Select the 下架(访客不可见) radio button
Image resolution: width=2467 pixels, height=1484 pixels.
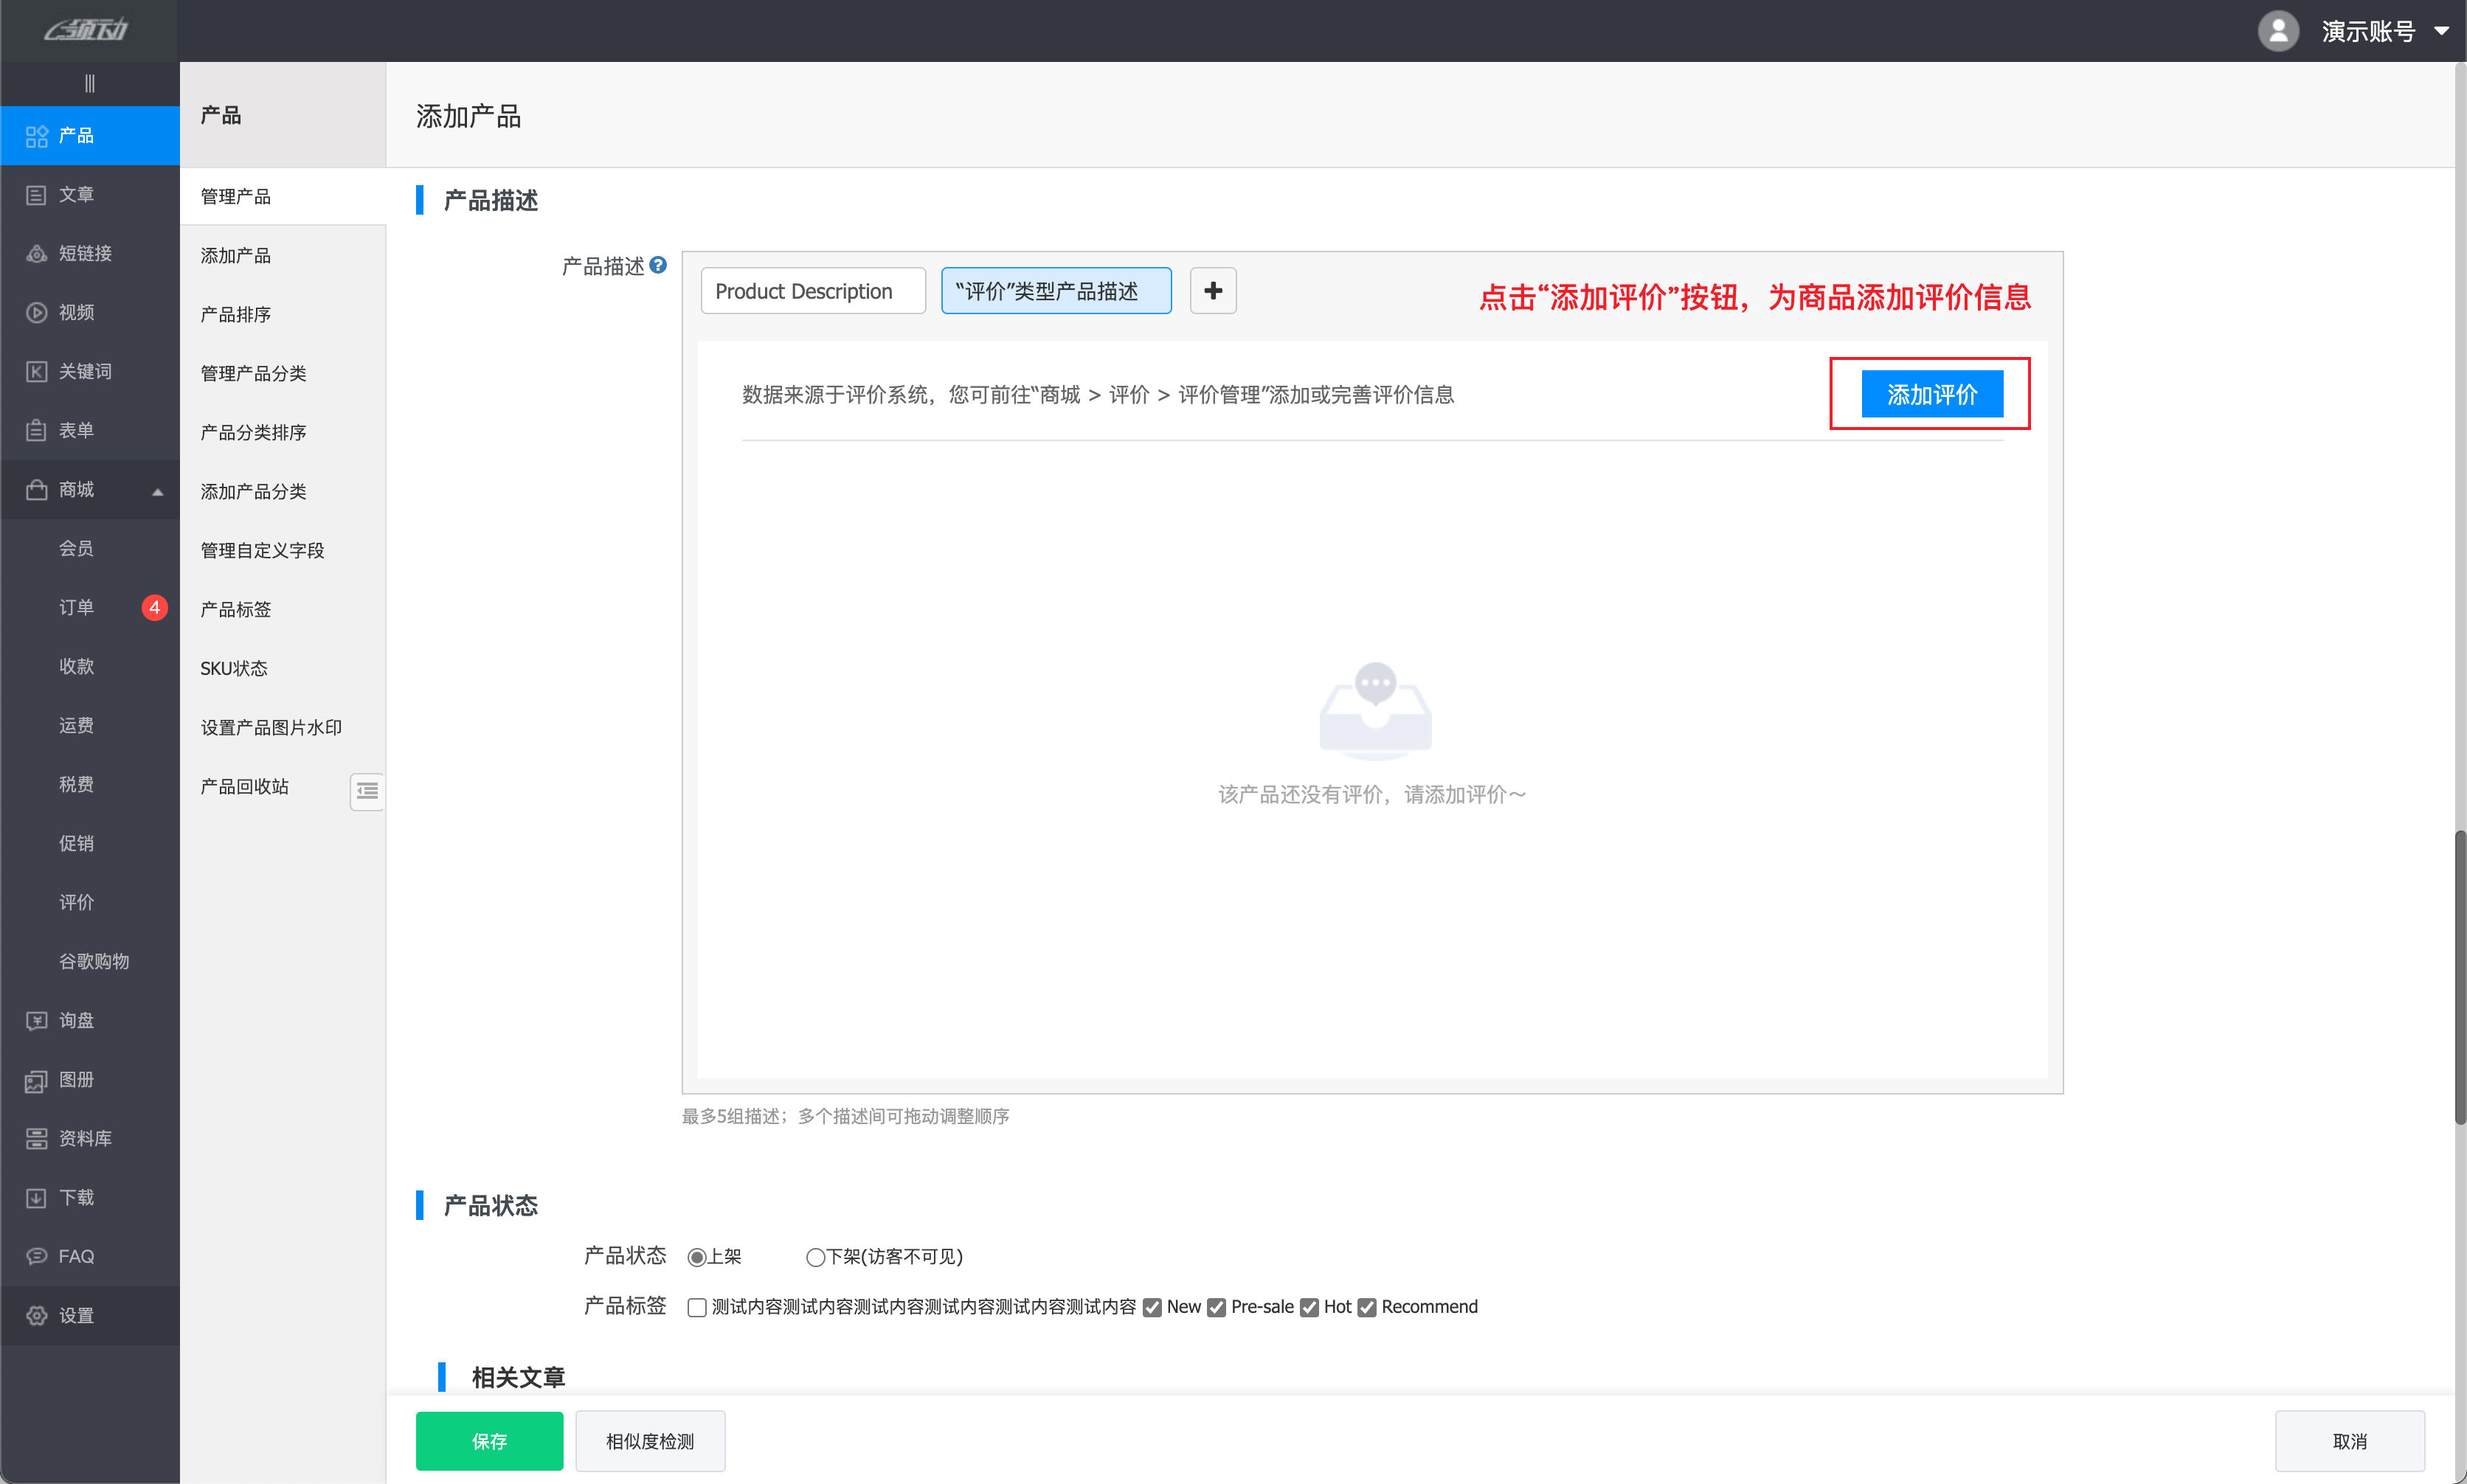click(x=815, y=1257)
